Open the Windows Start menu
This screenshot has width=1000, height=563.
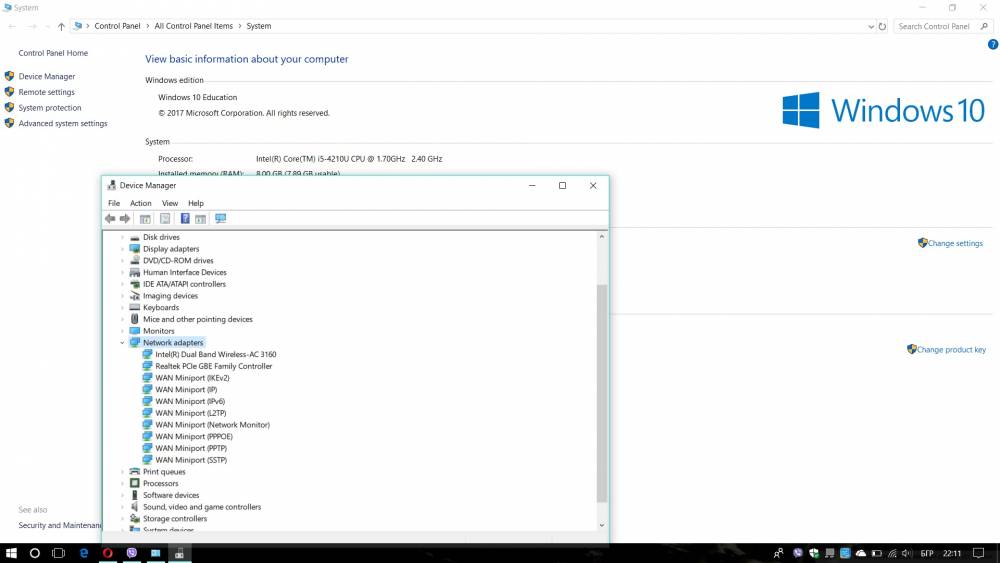point(11,553)
